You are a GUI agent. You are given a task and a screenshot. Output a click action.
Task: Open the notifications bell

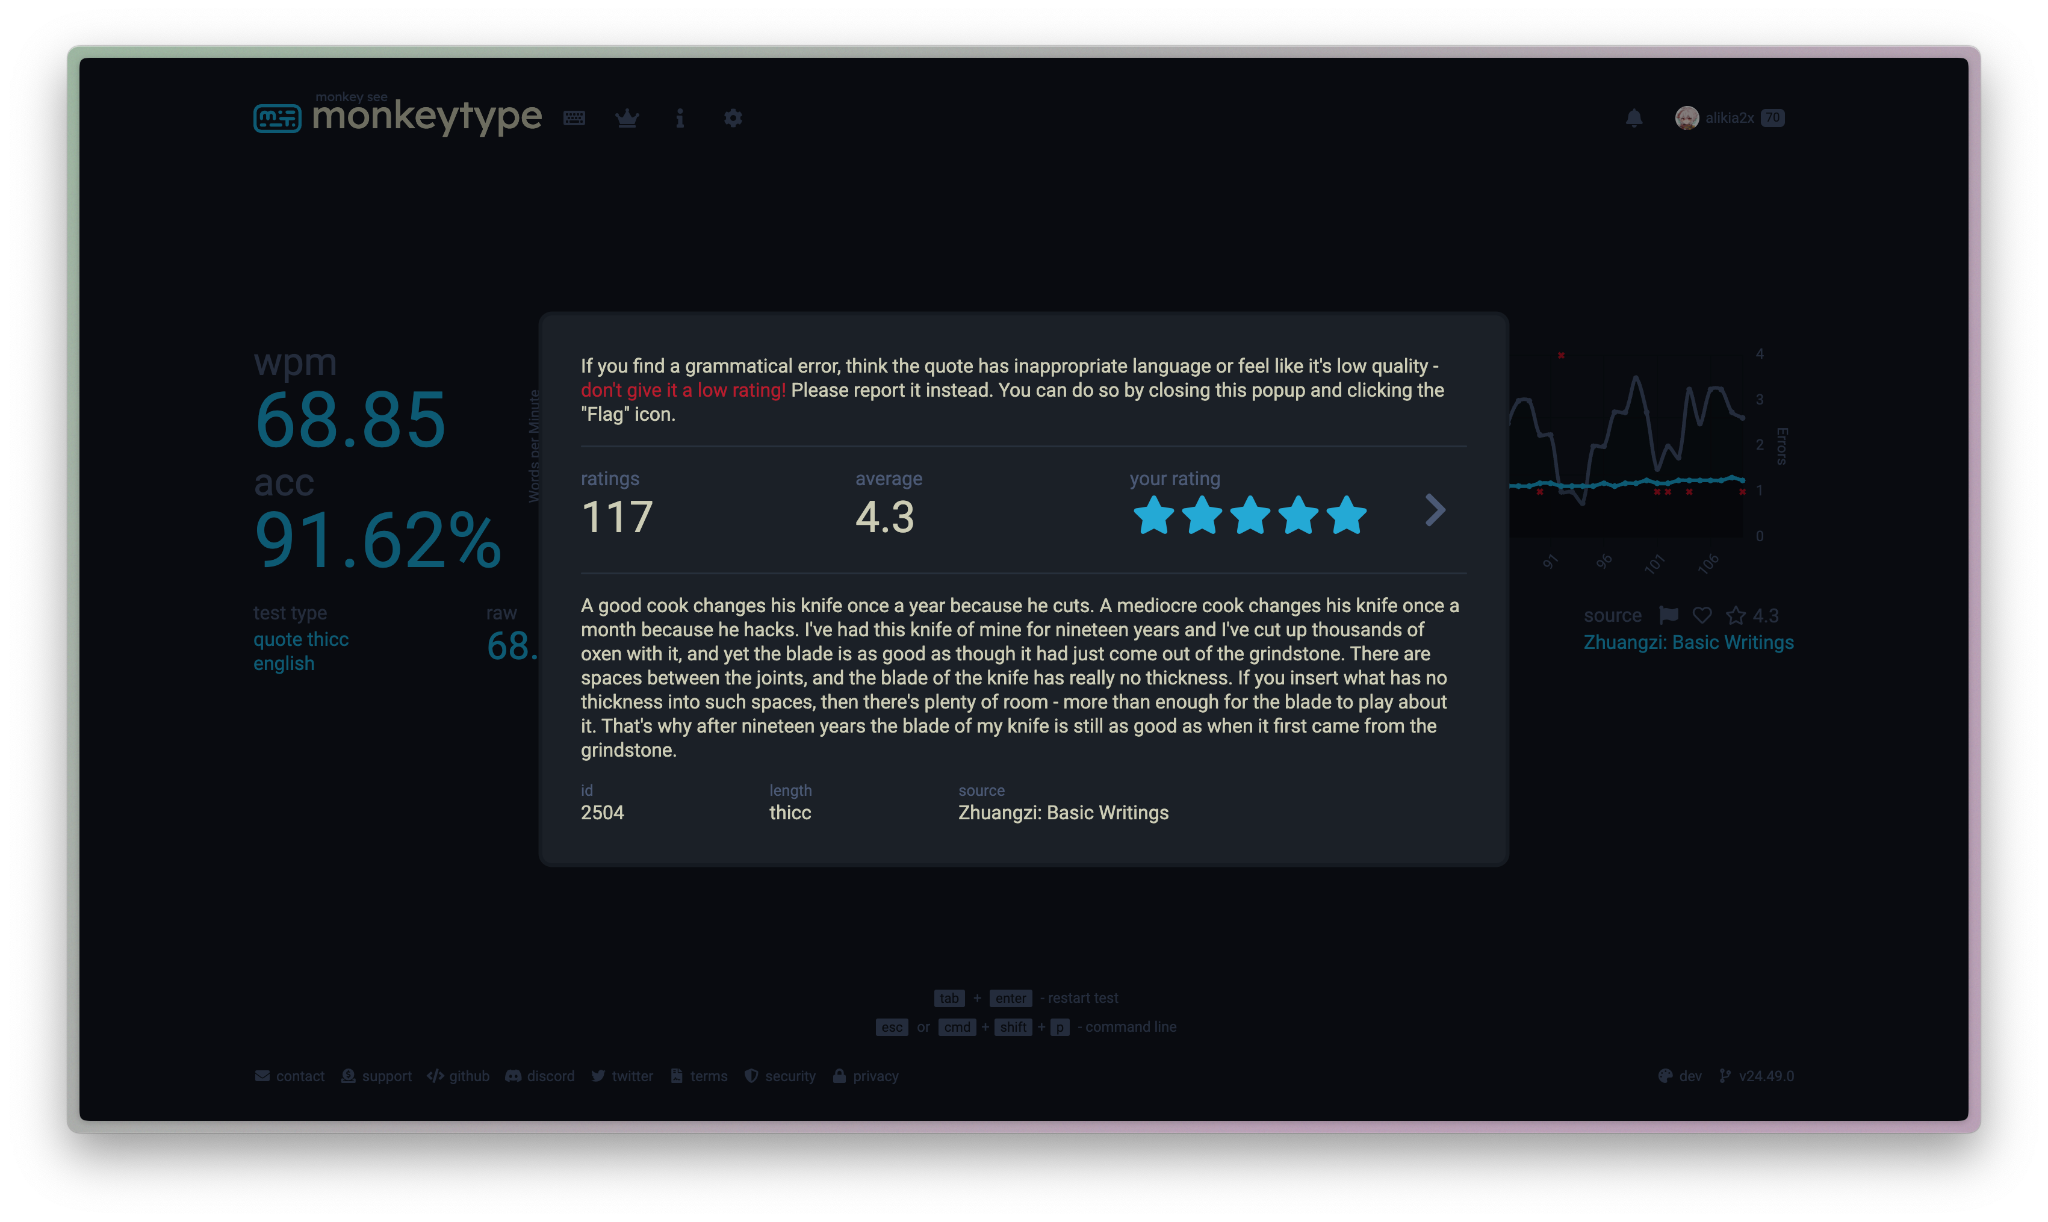[1634, 118]
